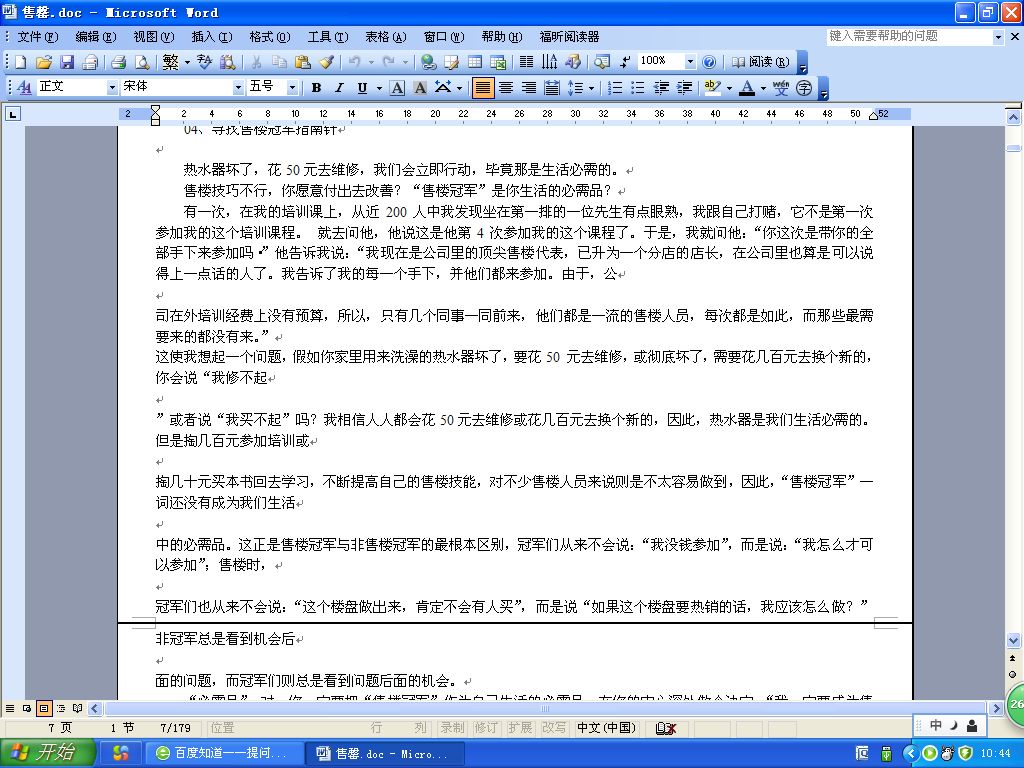Insert a hyperlink using the globe icon
The width and height of the screenshot is (1024, 768).
point(427,62)
